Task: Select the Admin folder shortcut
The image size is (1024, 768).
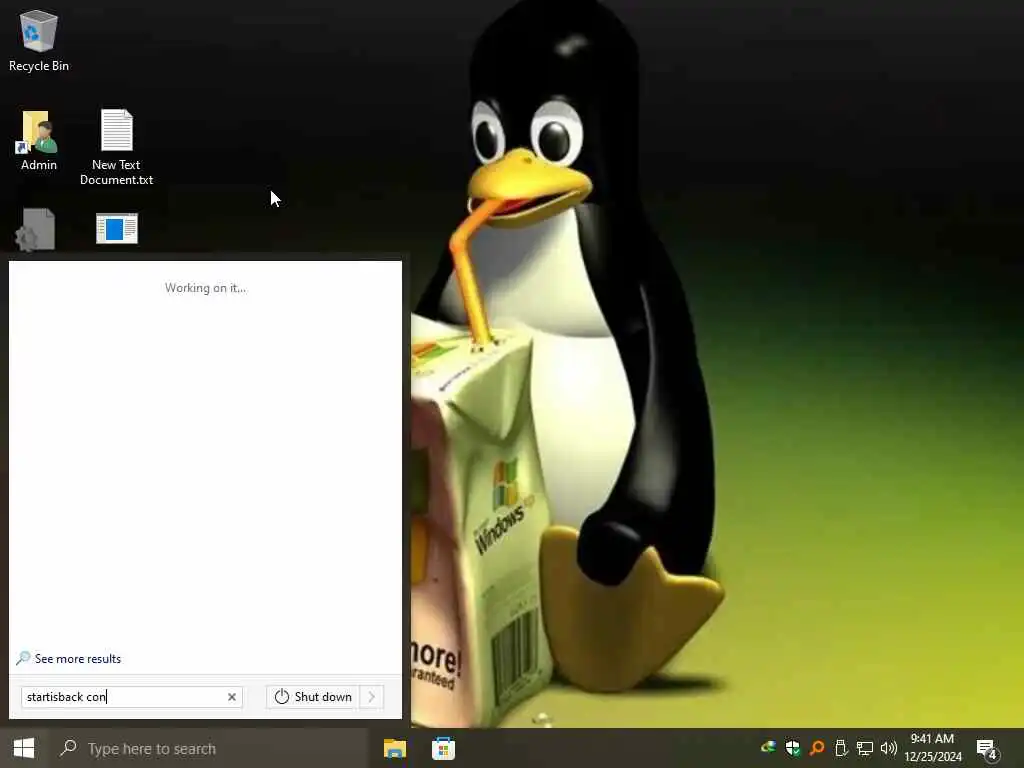Action: (39, 140)
